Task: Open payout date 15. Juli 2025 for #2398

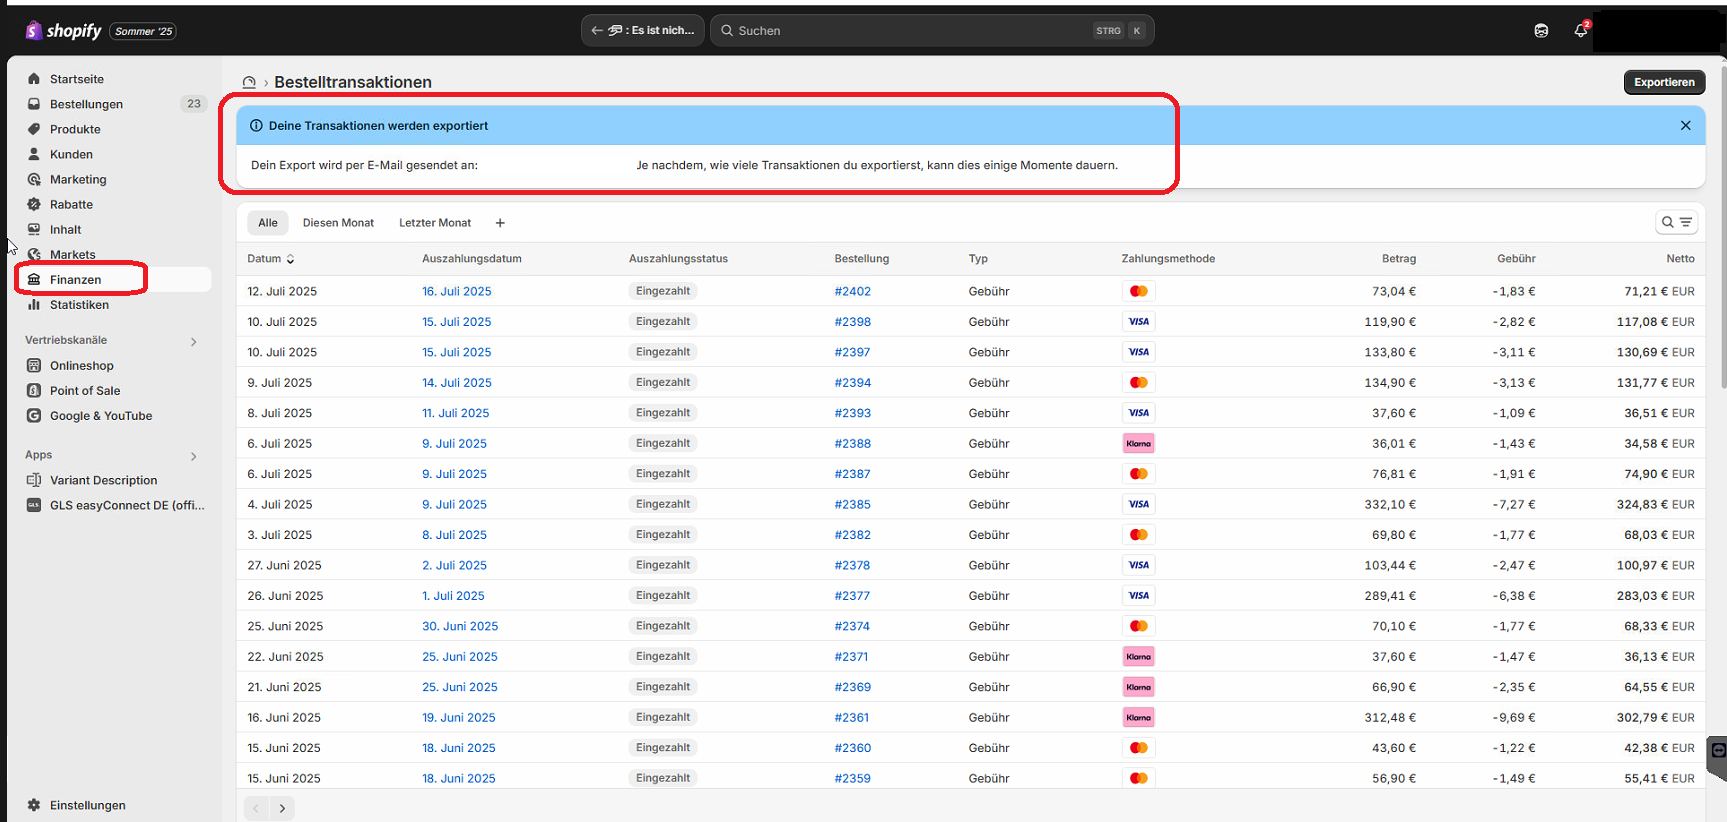Action: pyautogui.click(x=456, y=322)
